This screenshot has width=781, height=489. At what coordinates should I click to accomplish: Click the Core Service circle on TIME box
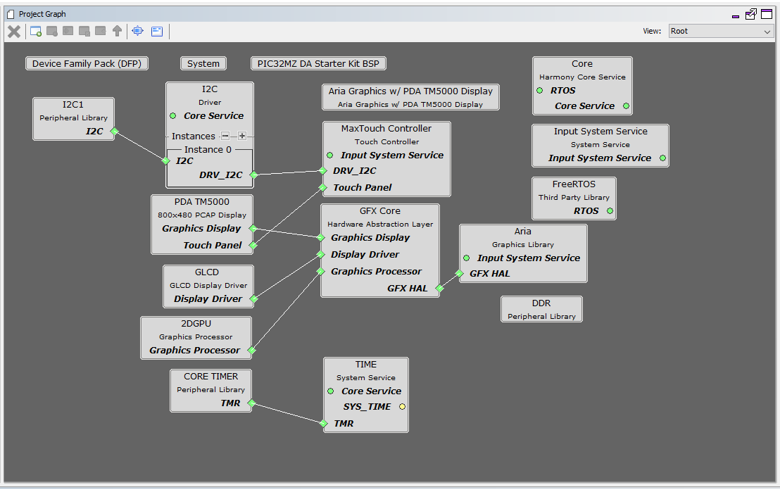point(331,391)
